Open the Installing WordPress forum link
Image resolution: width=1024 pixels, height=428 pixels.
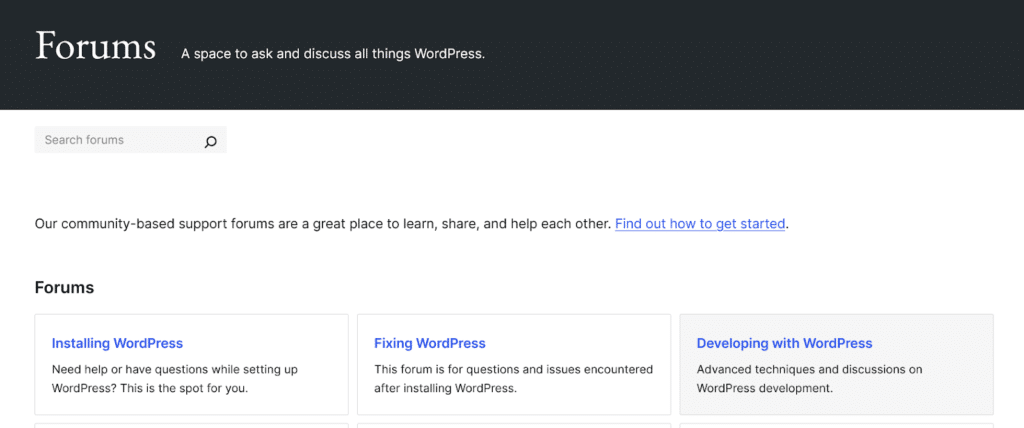(117, 343)
